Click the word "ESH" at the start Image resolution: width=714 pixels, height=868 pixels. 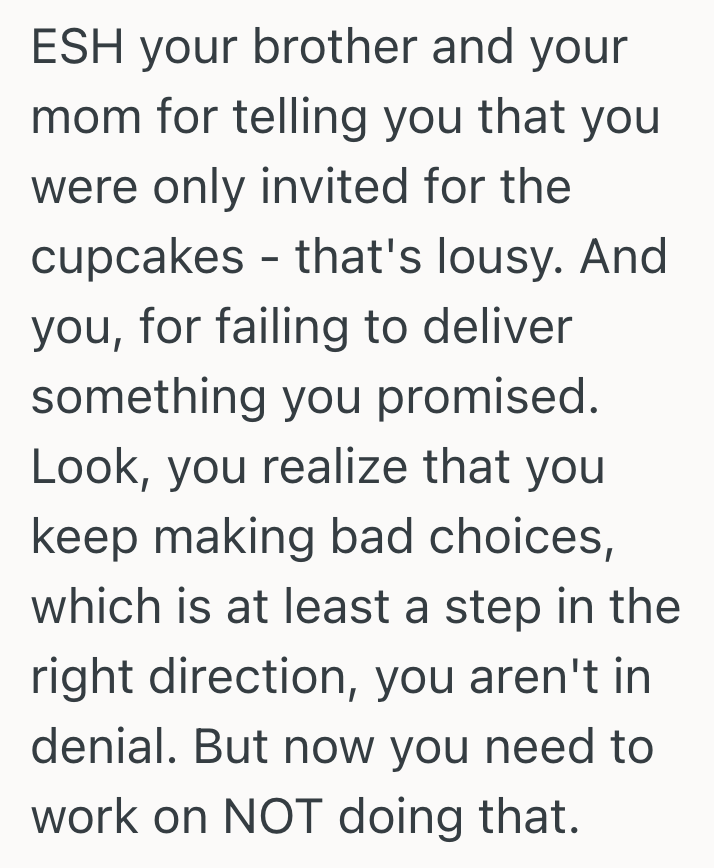(76, 49)
